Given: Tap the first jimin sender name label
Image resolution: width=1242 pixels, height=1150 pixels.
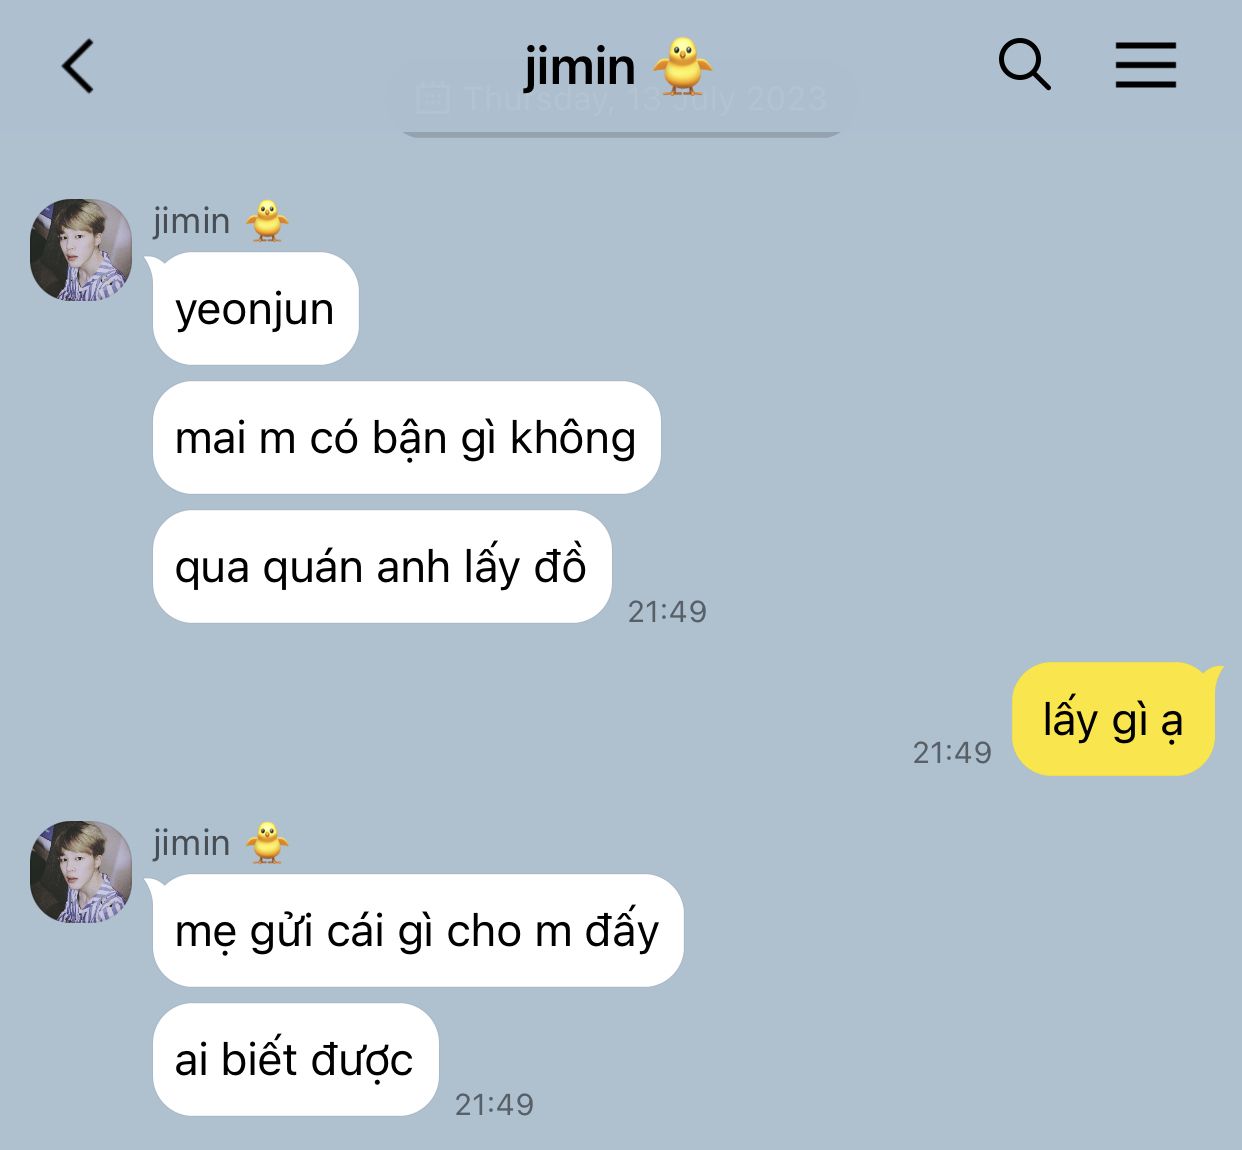Looking at the screenshot, I should tap(191, 221).
